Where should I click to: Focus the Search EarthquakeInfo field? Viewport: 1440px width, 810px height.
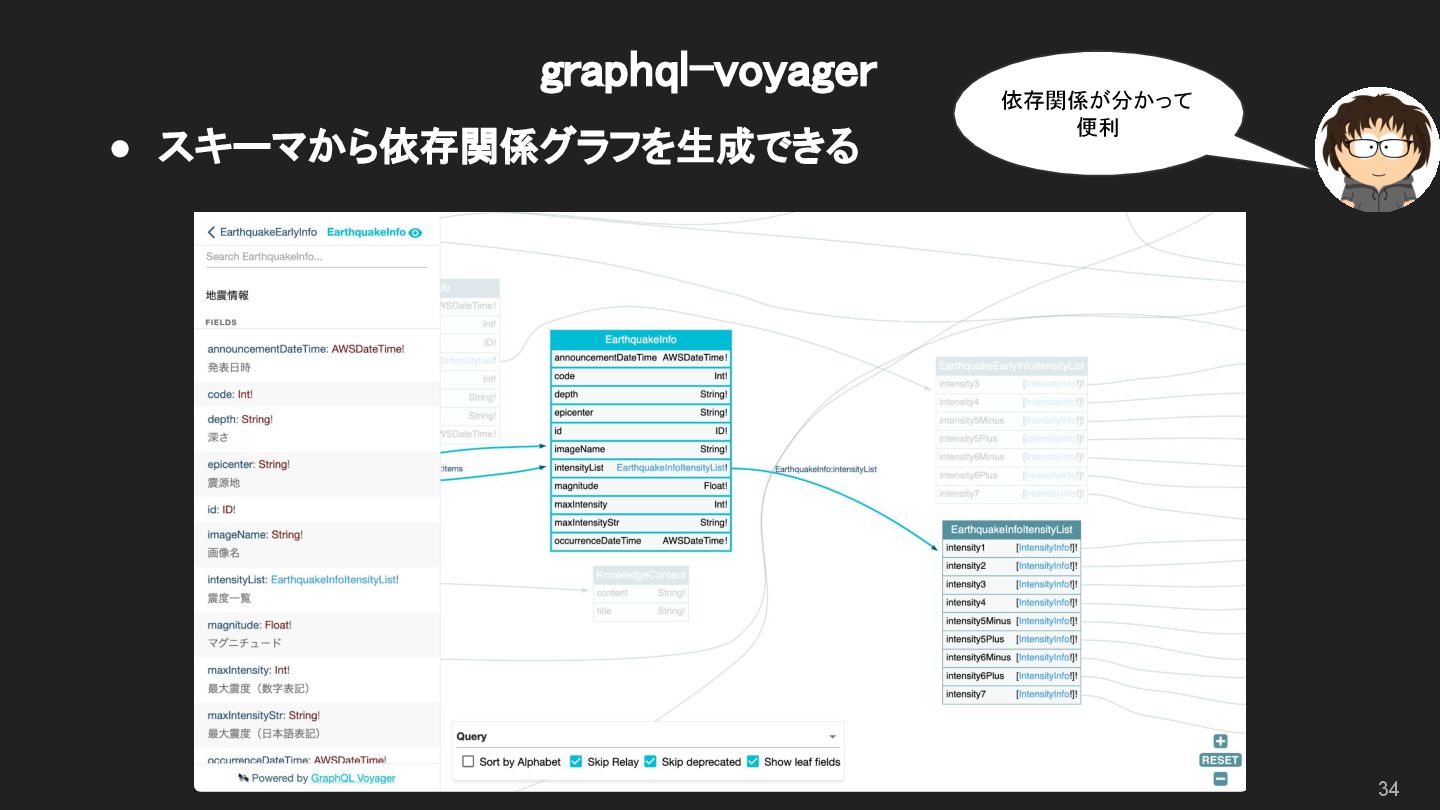316,257
